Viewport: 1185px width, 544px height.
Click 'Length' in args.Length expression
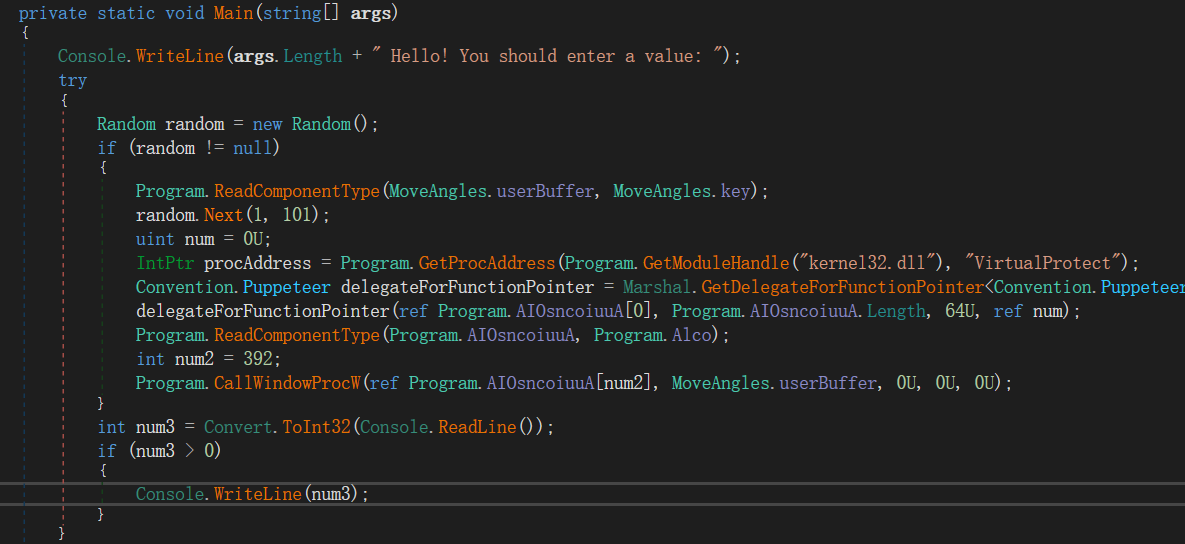312,56
